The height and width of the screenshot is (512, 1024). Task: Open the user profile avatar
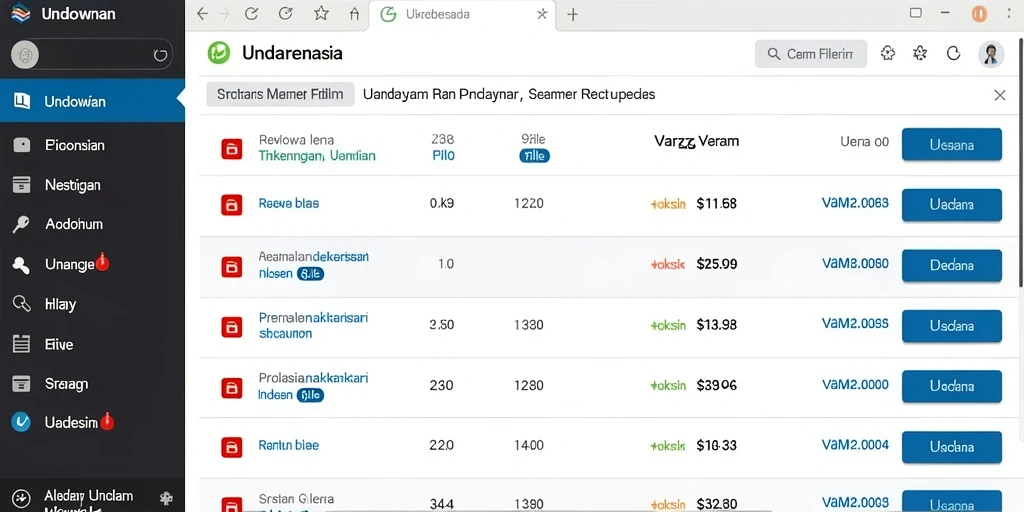click(991, 54)
